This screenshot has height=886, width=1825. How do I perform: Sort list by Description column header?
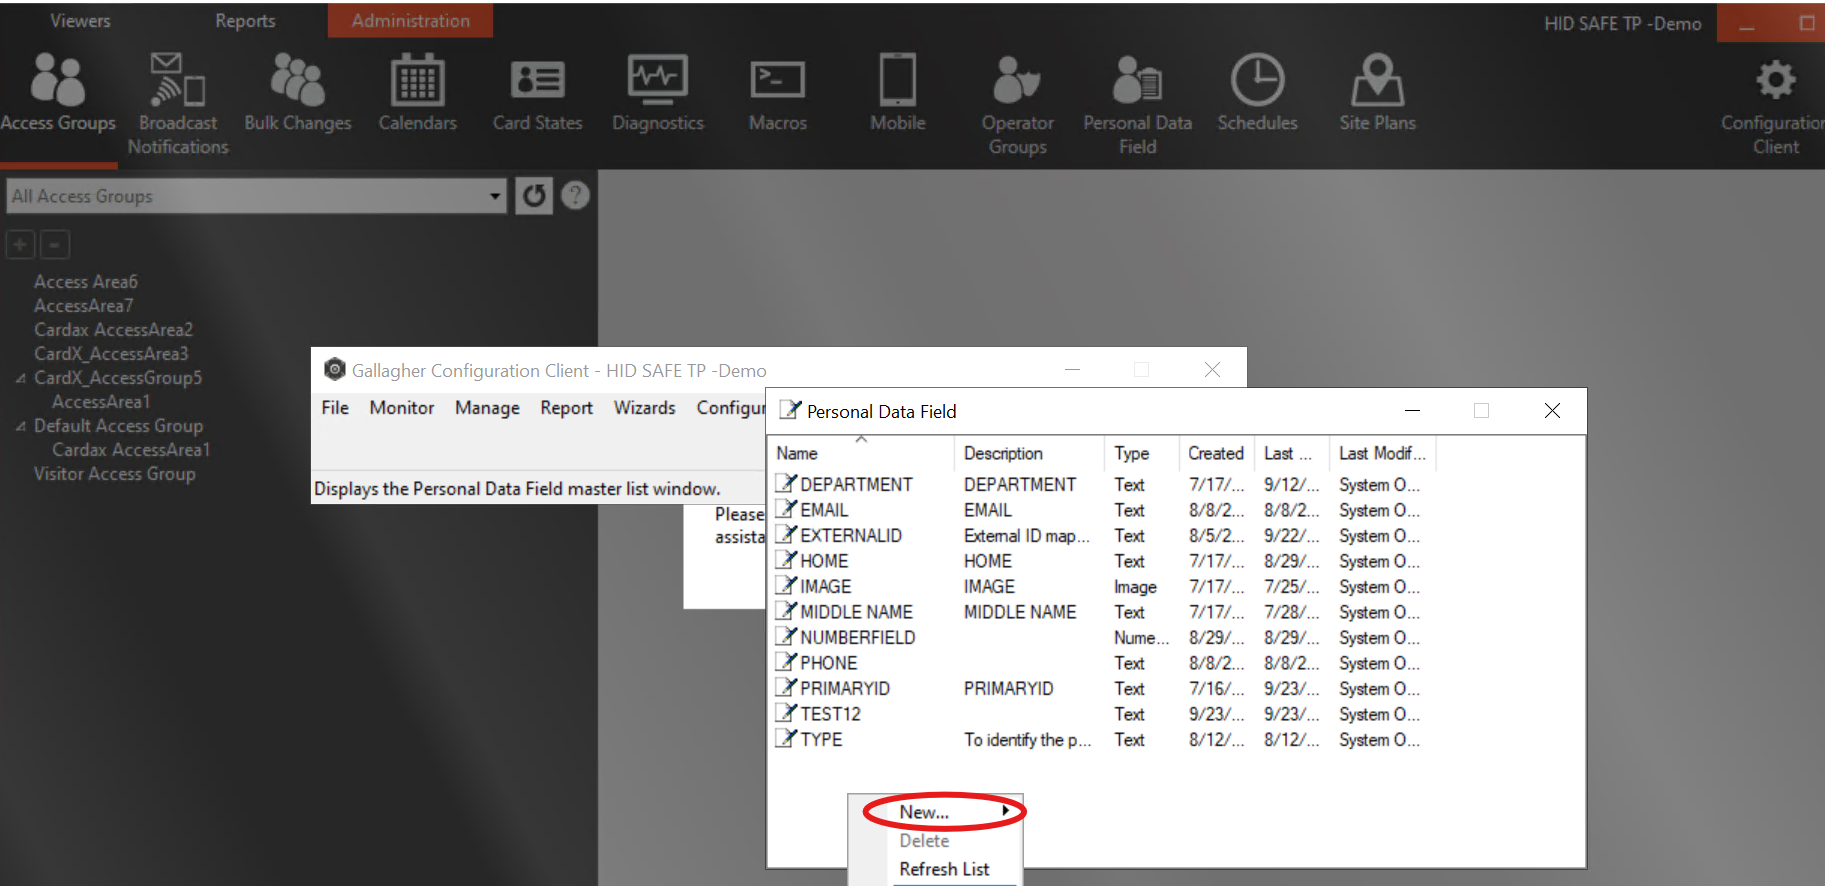(1030, 453)
